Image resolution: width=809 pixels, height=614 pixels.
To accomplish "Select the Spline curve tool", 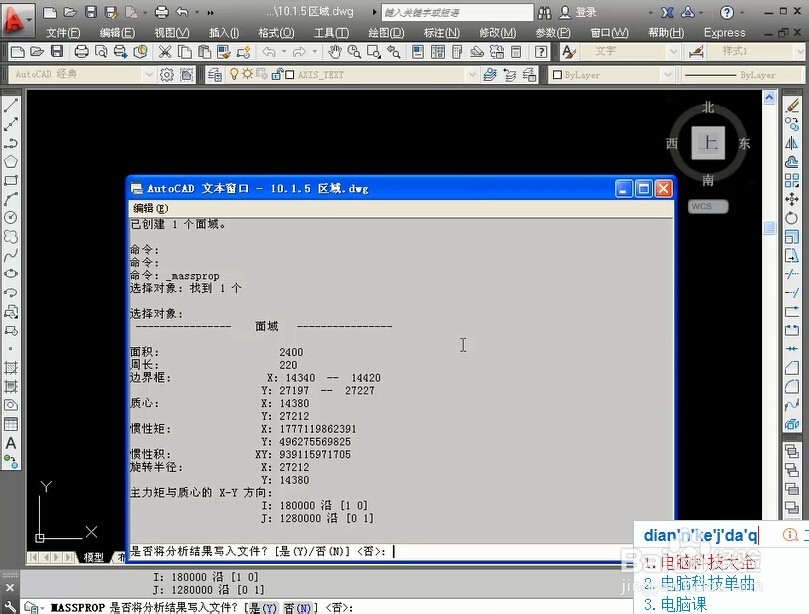I will tap(11, 255).
